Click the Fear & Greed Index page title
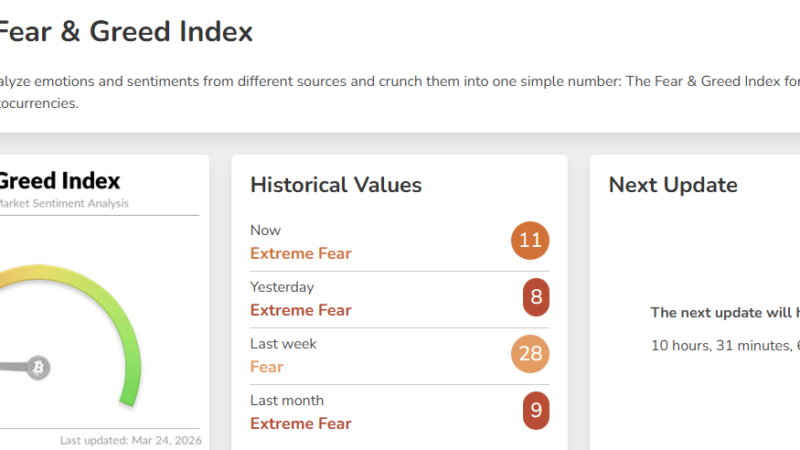This screenshot has width=800, height=450. coord(125,32)
